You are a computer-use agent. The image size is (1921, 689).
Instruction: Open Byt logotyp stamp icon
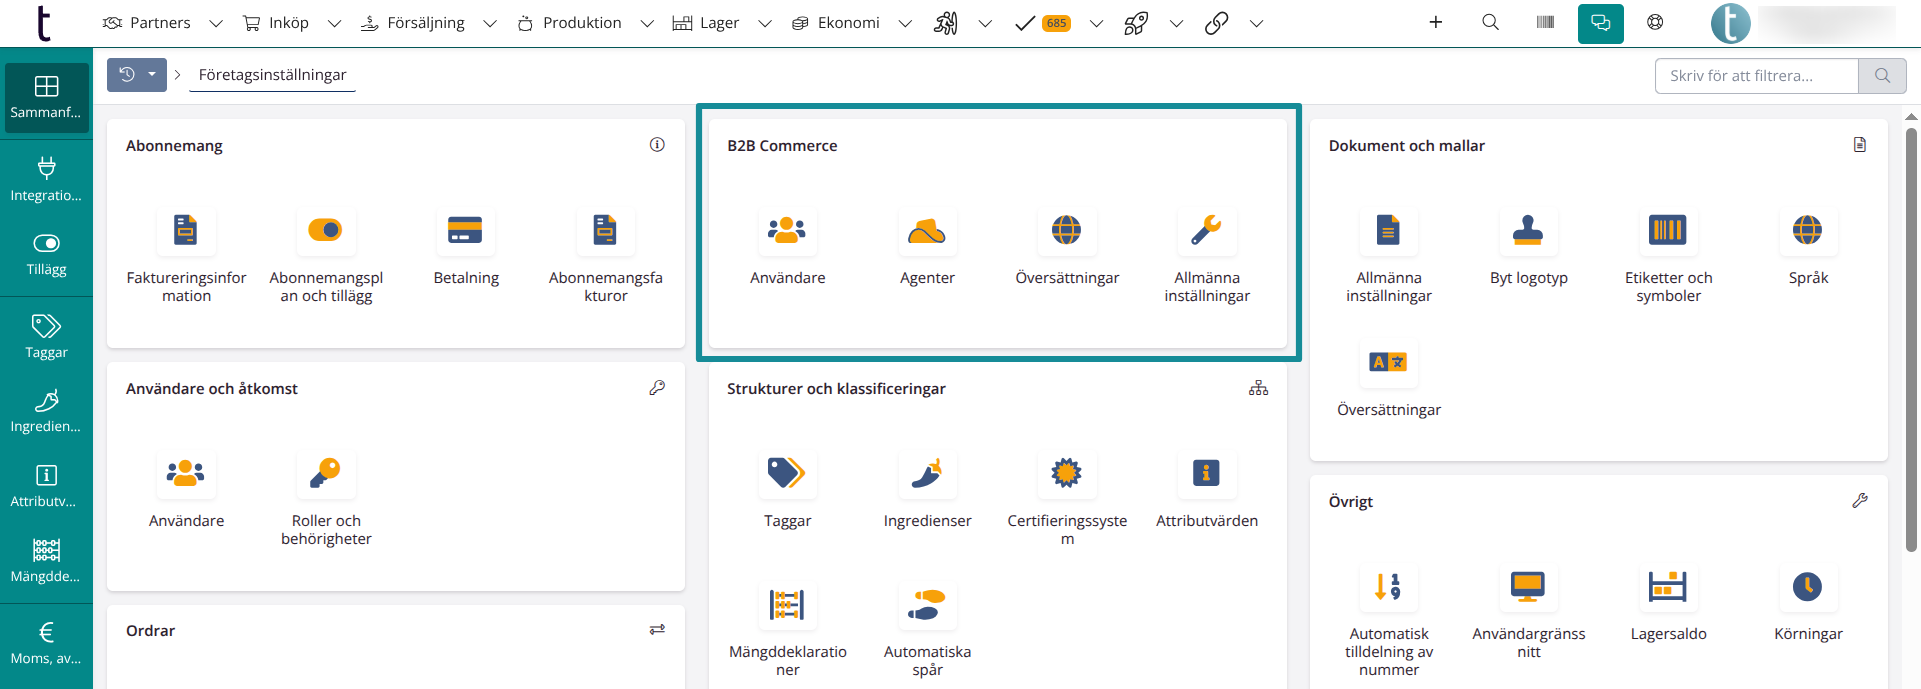tap(1528, 232)
